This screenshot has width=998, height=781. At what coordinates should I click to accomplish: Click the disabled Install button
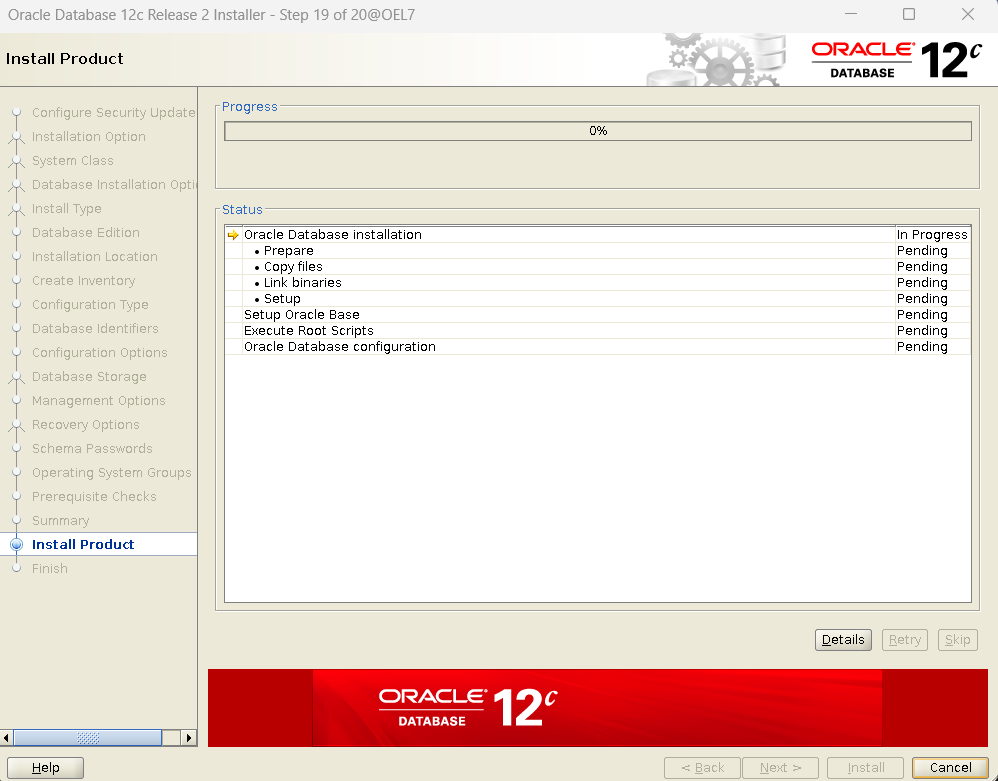[866, 768]
